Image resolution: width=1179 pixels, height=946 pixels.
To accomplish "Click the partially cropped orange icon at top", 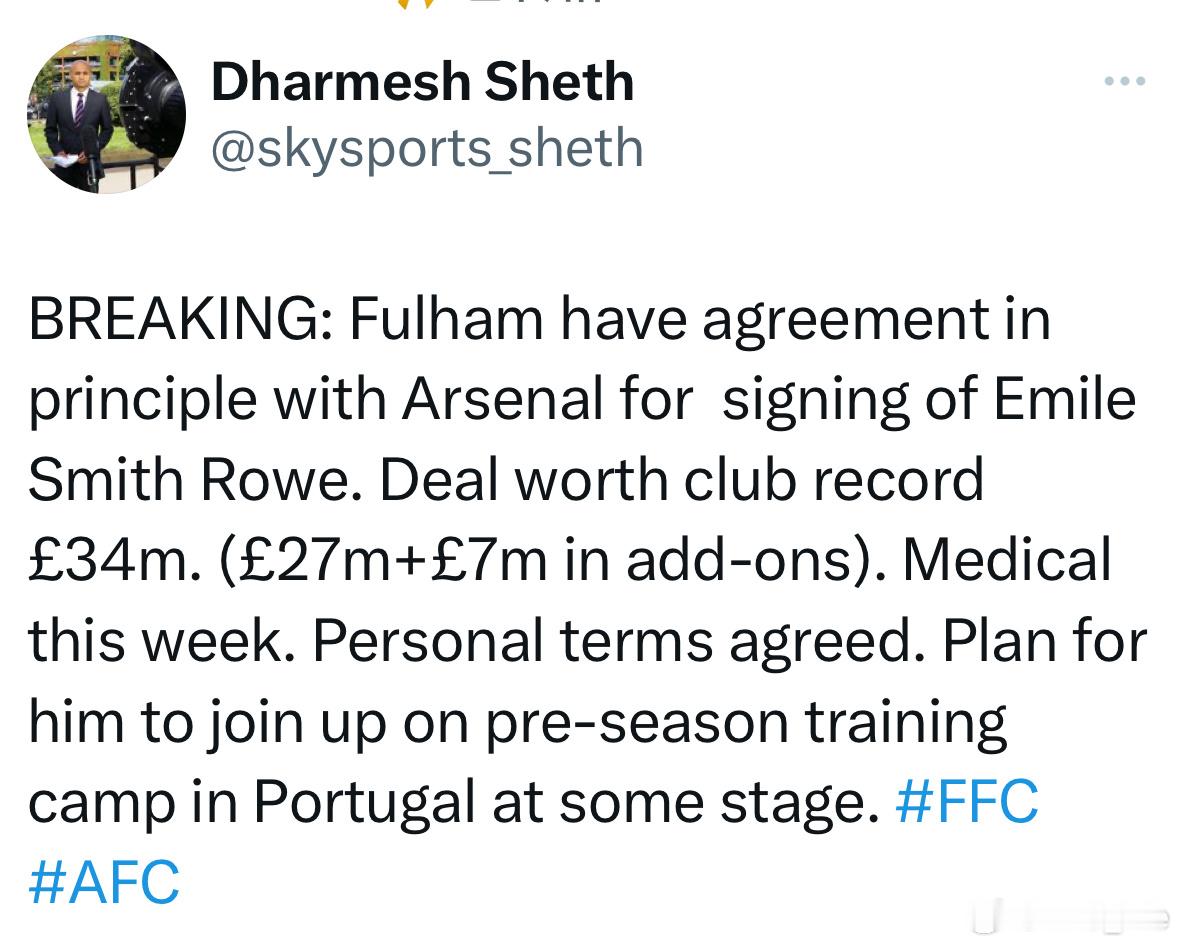I will coord(419,4).
